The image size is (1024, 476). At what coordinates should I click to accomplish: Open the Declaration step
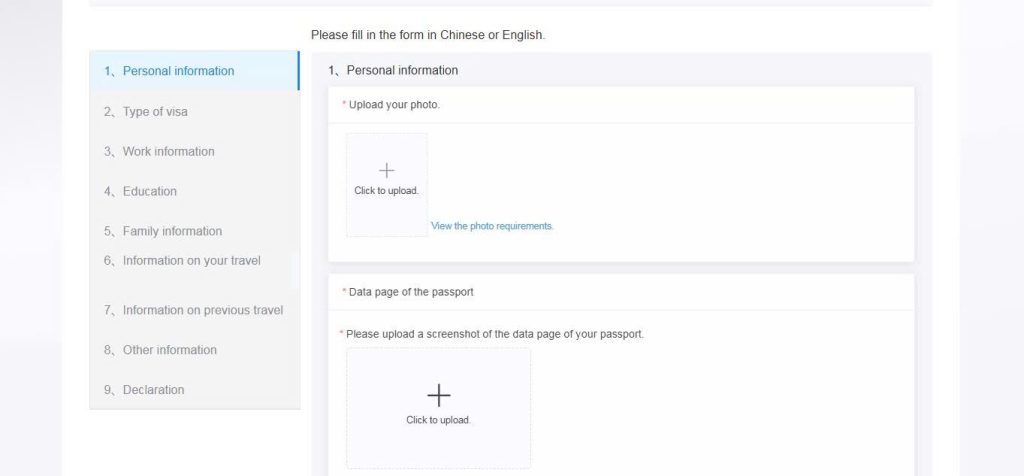153,390
